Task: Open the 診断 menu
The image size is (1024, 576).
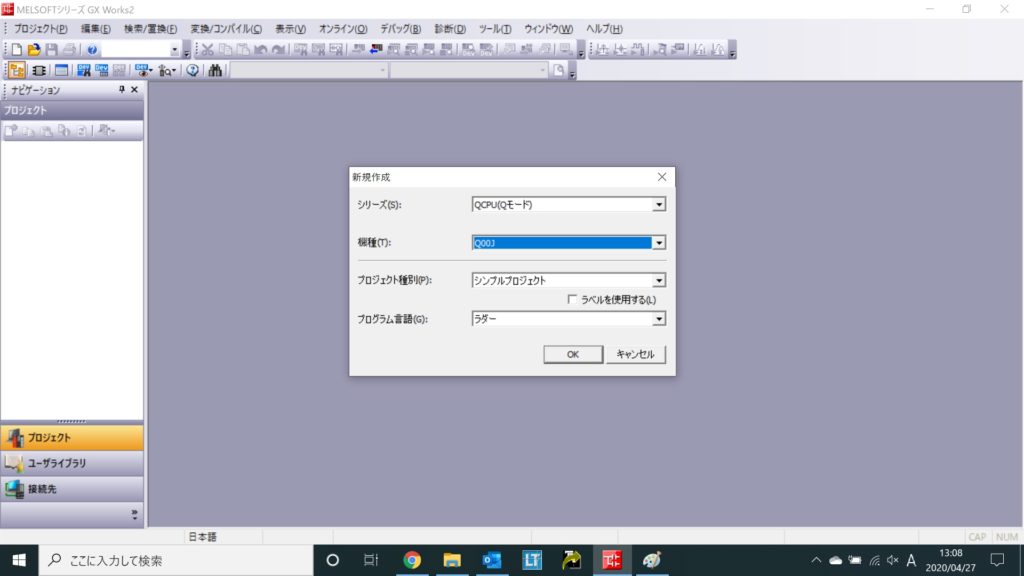Action: coord(450,29)
